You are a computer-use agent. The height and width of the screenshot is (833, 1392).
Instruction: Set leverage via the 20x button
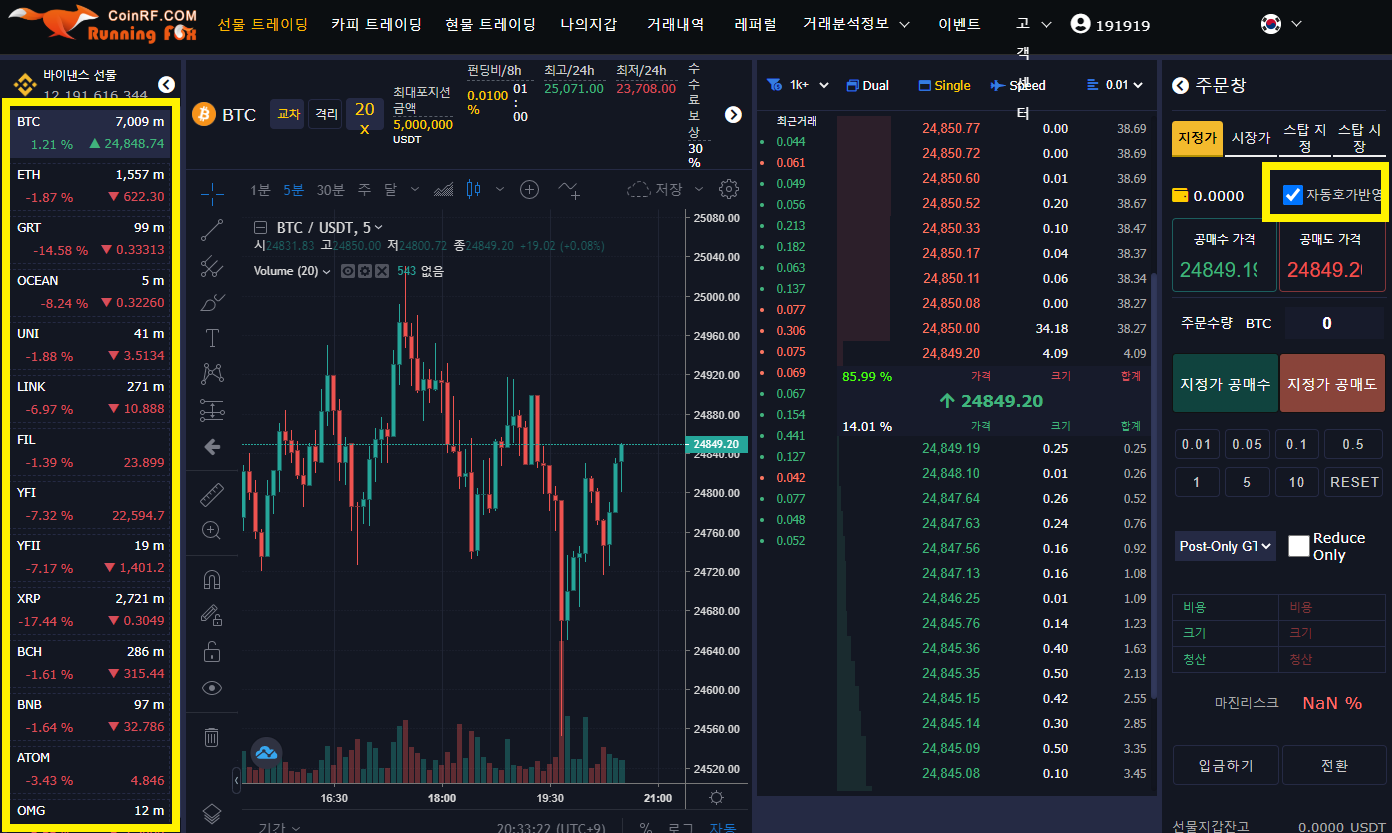tap(364, 114)
